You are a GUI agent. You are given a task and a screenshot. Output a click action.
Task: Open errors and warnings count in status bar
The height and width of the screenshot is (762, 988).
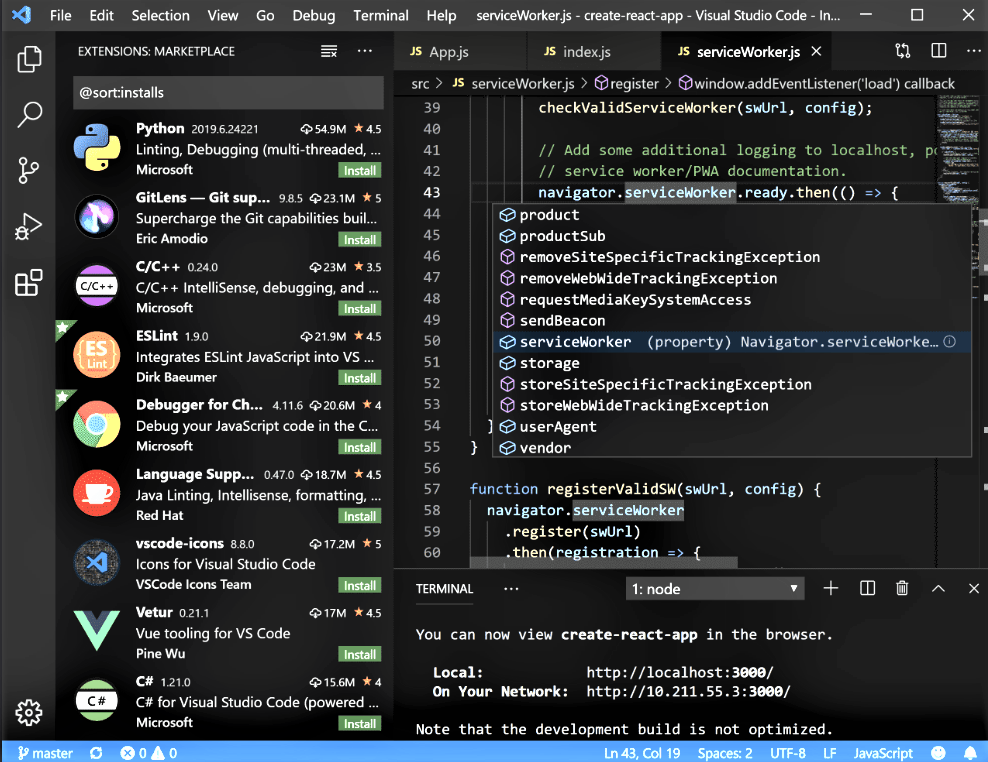[149, 753]
